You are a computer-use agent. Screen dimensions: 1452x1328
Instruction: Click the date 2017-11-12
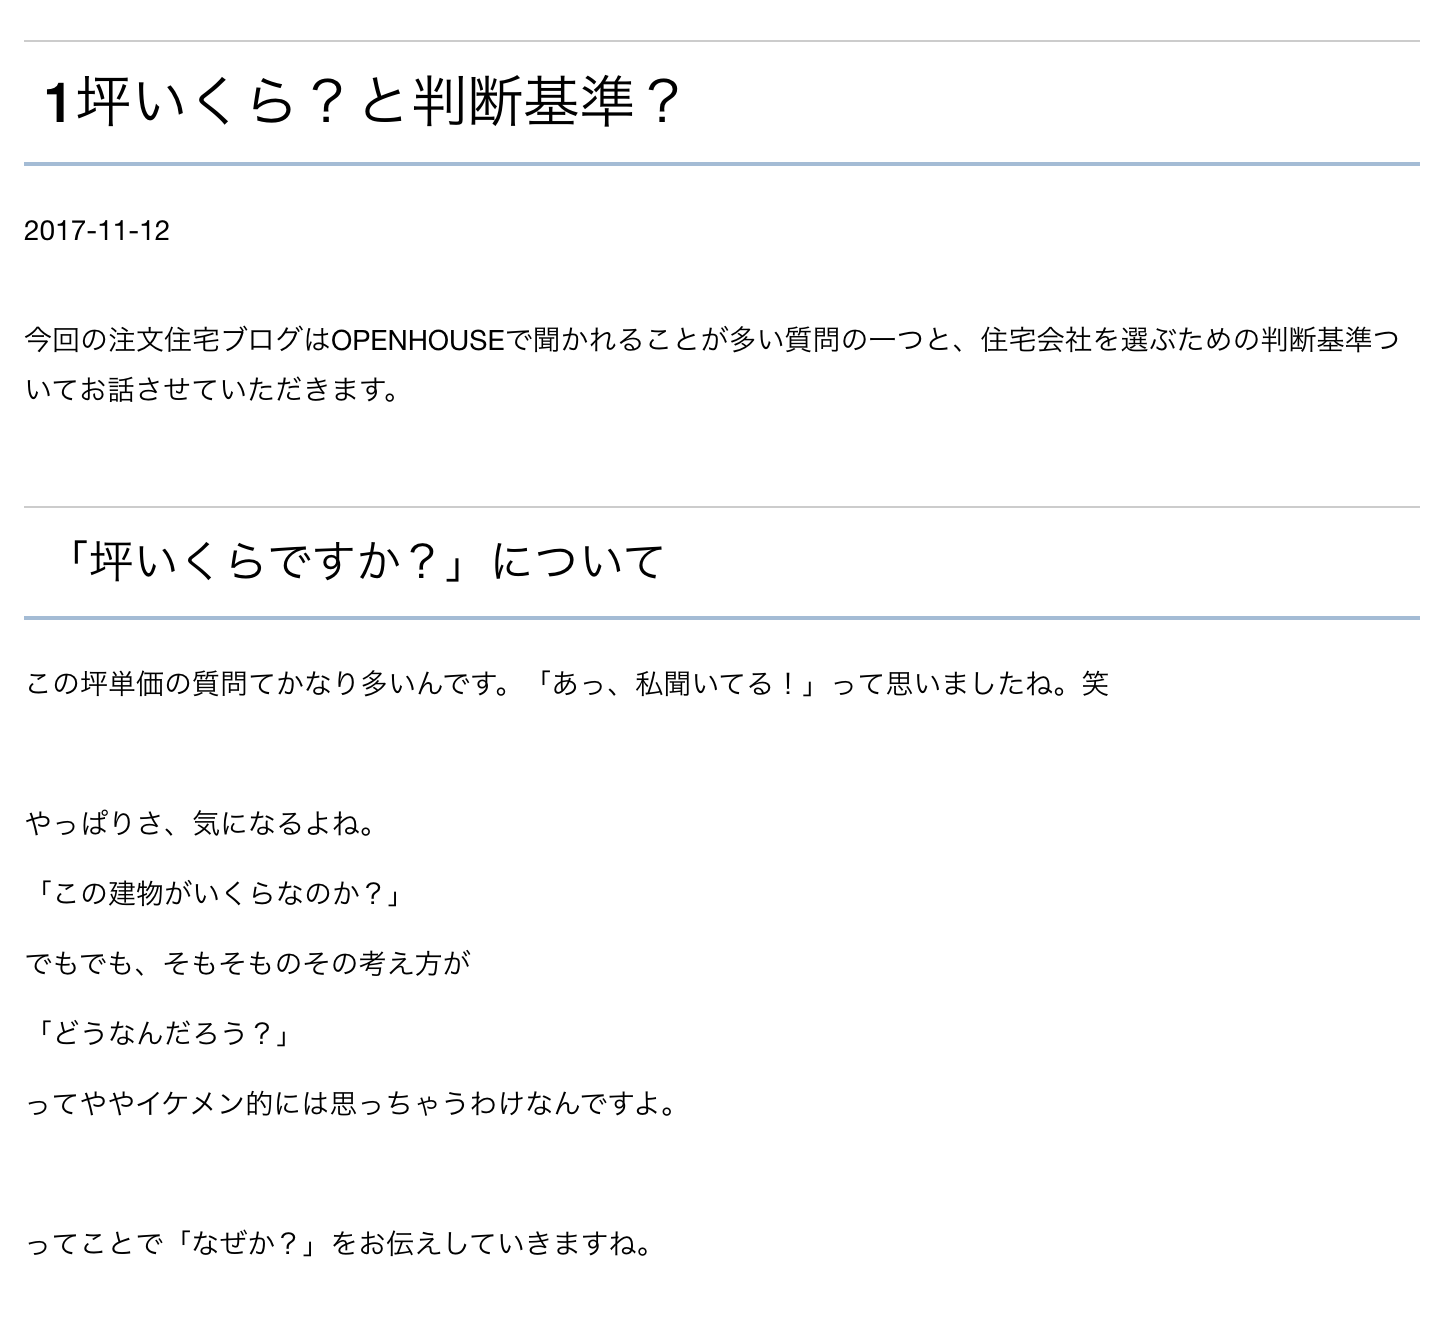coord(97,231)
